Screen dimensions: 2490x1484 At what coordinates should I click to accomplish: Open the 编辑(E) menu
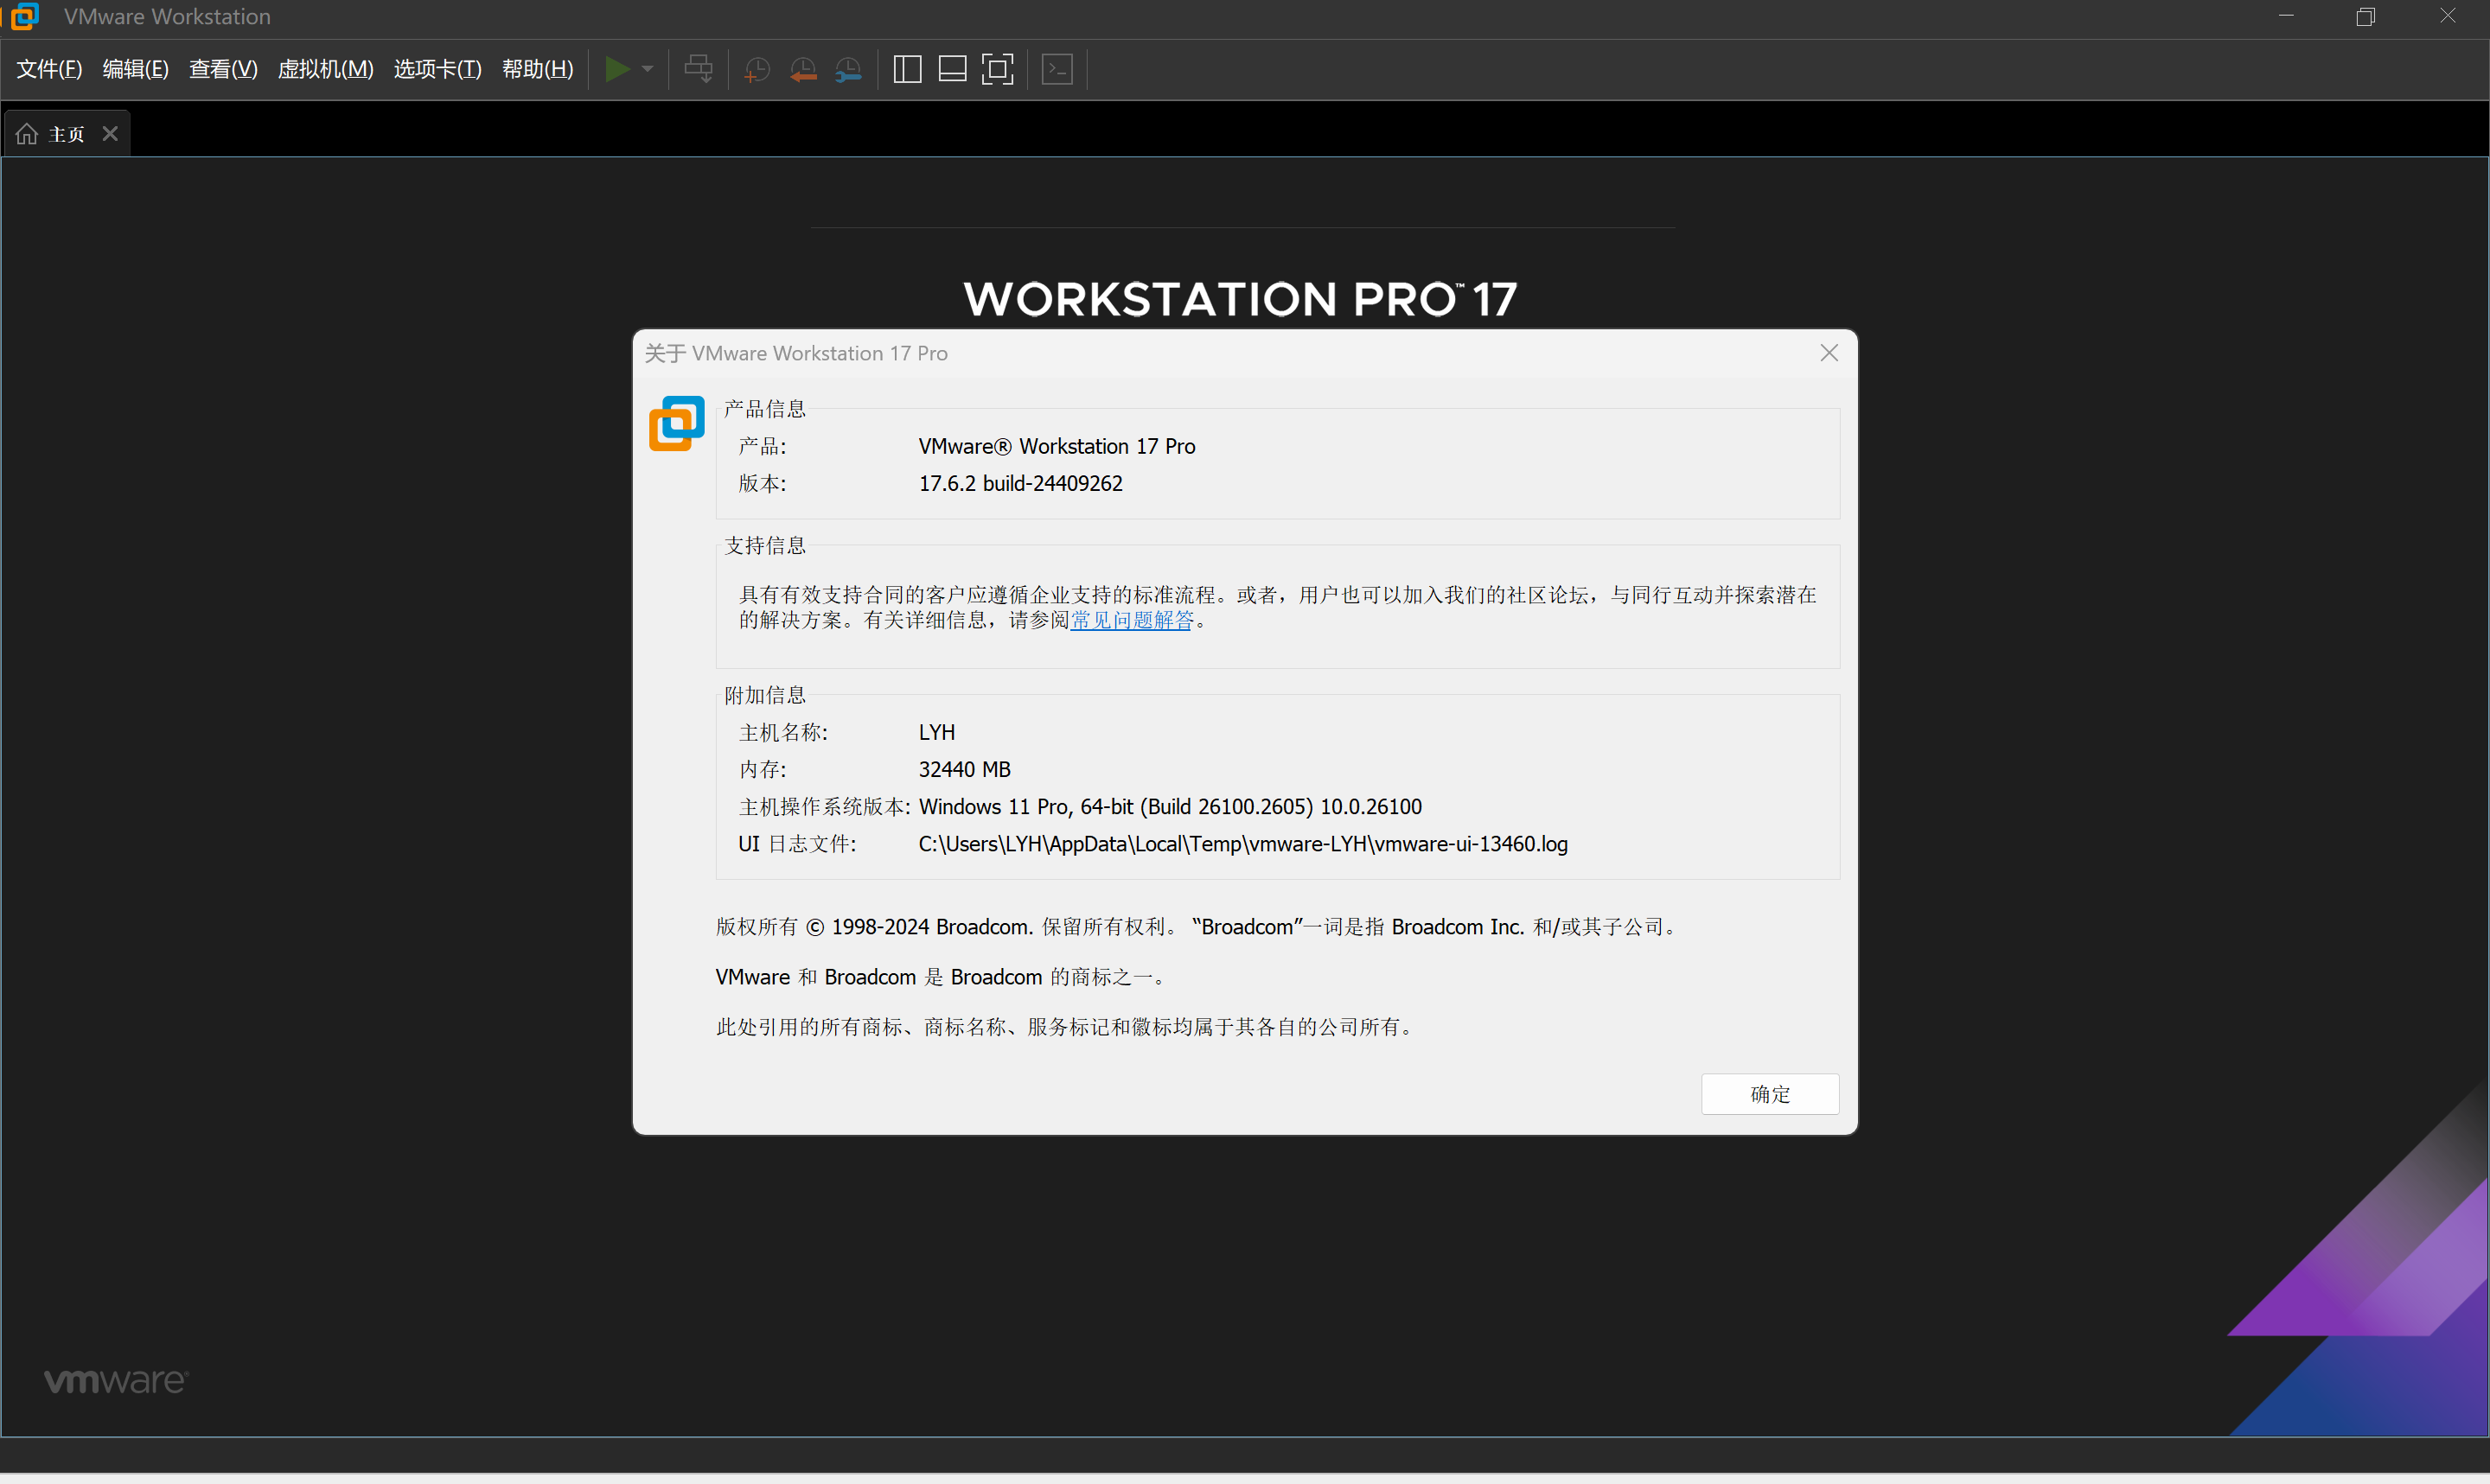pos(135,69)
